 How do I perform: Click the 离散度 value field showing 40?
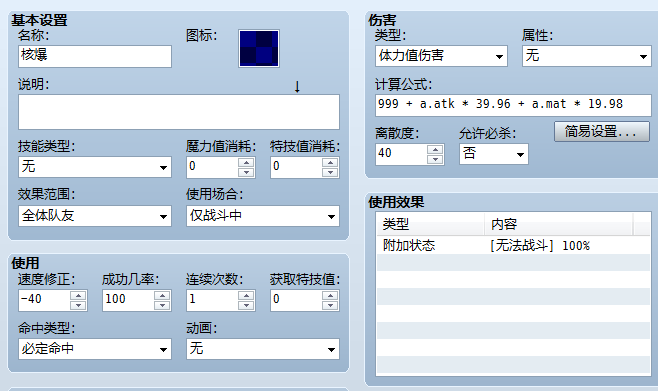pos(401,154)
